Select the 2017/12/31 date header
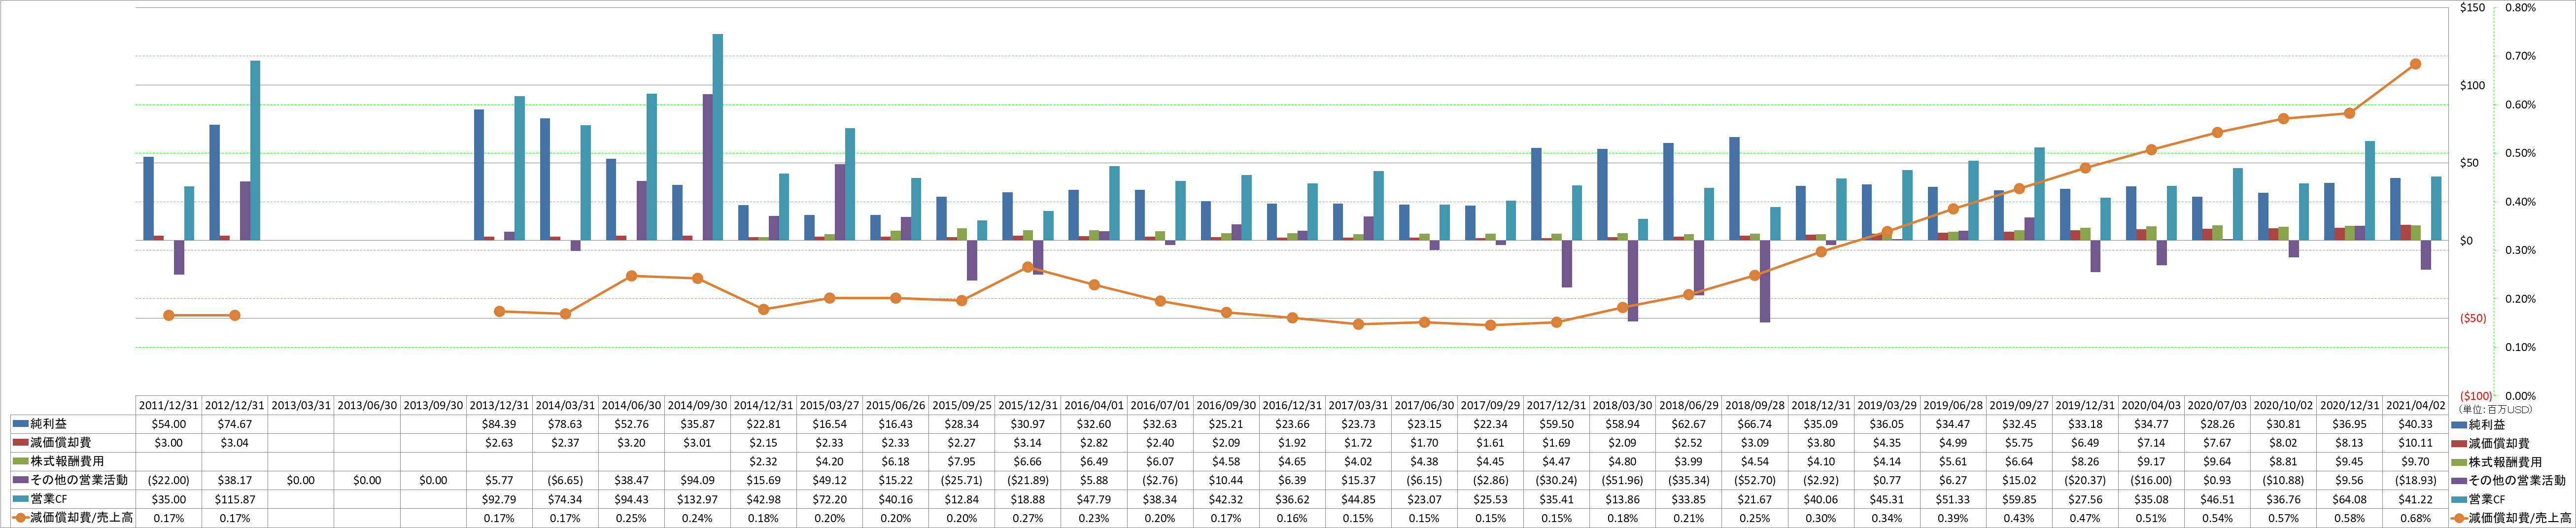Image resolution: width=2576 pixels, height=528 pixels. point(1556,405)
